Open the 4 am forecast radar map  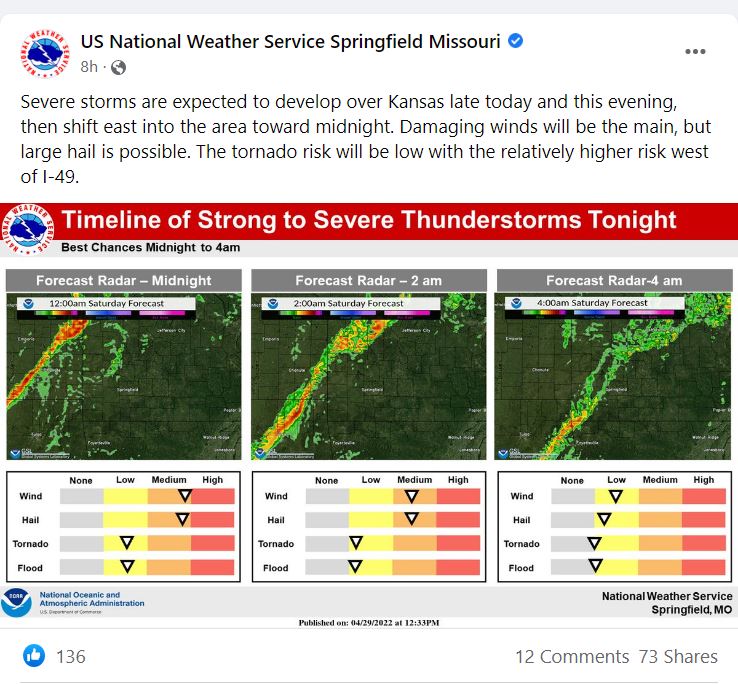tap(613, 376)
